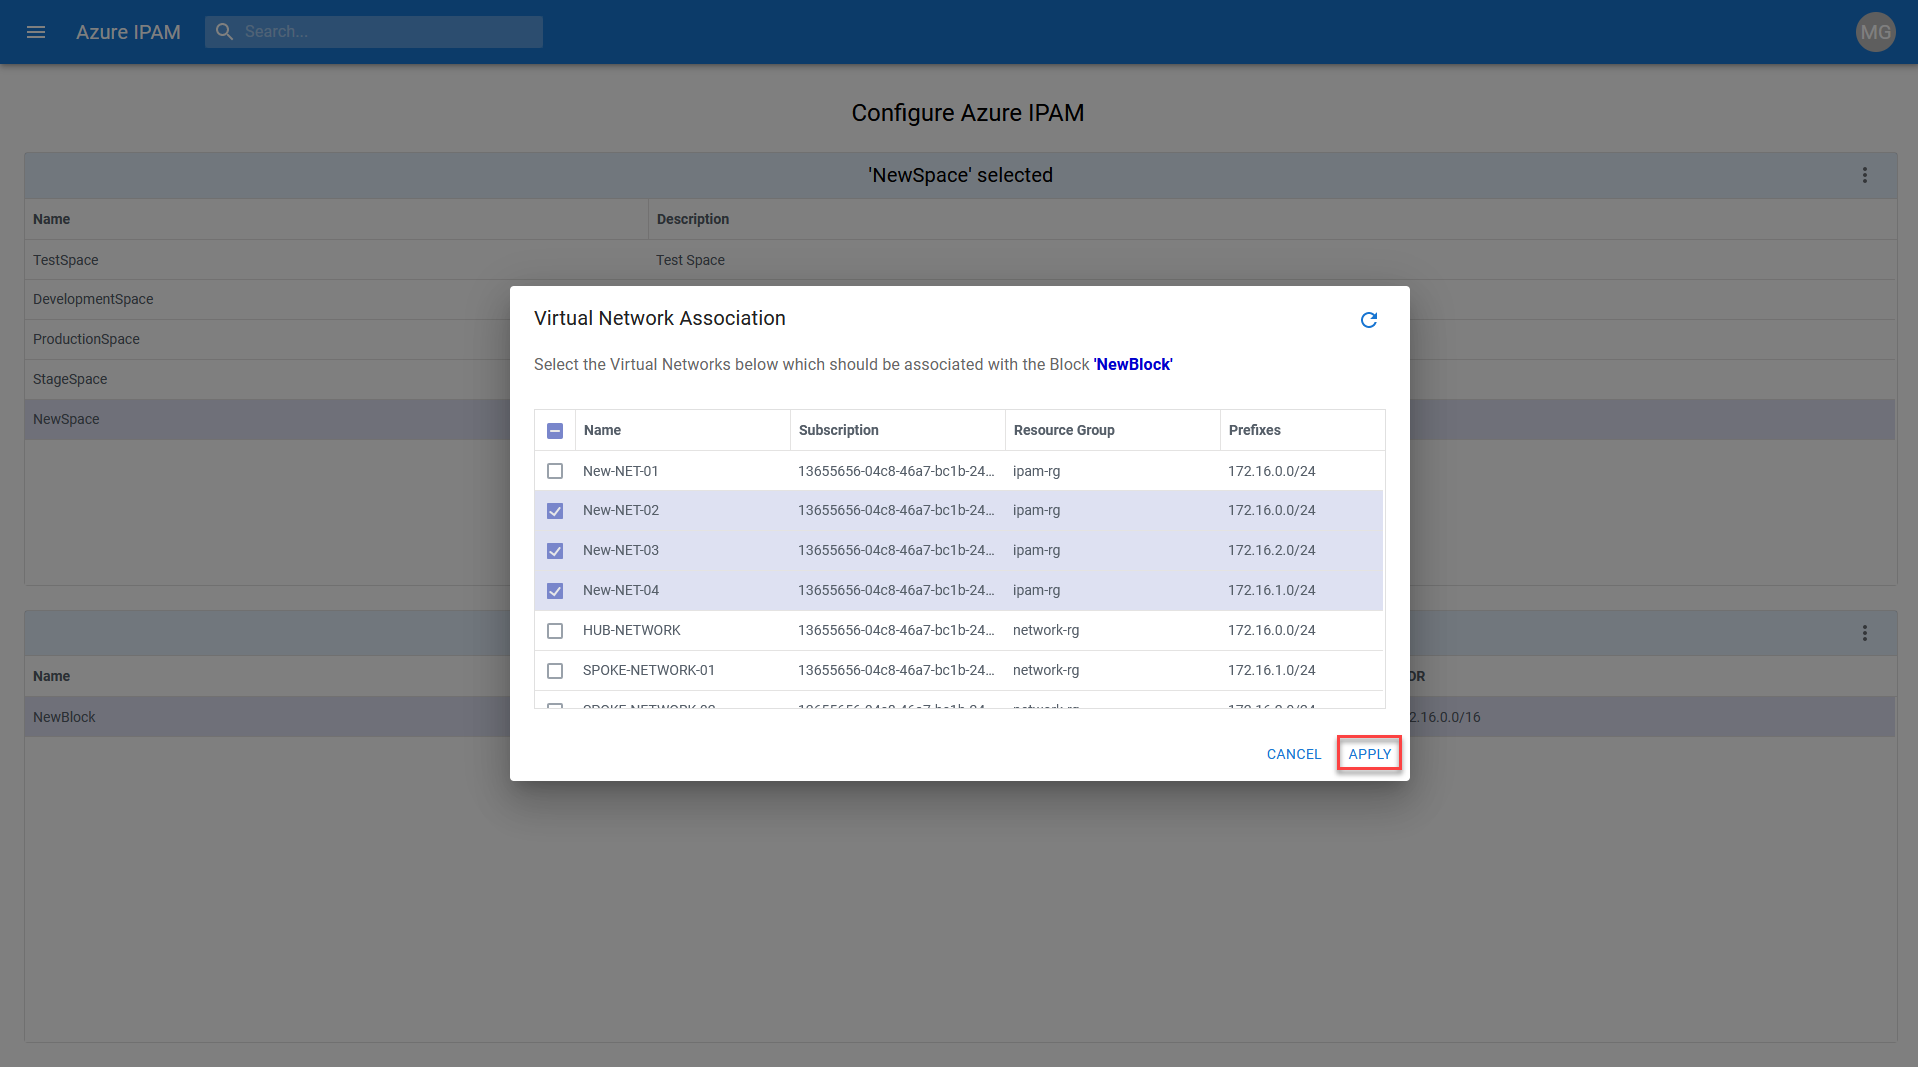1918x1067 pixels.
Task: Click the HUB-NETWORK name cell
Action: click(x=632, y=630)
